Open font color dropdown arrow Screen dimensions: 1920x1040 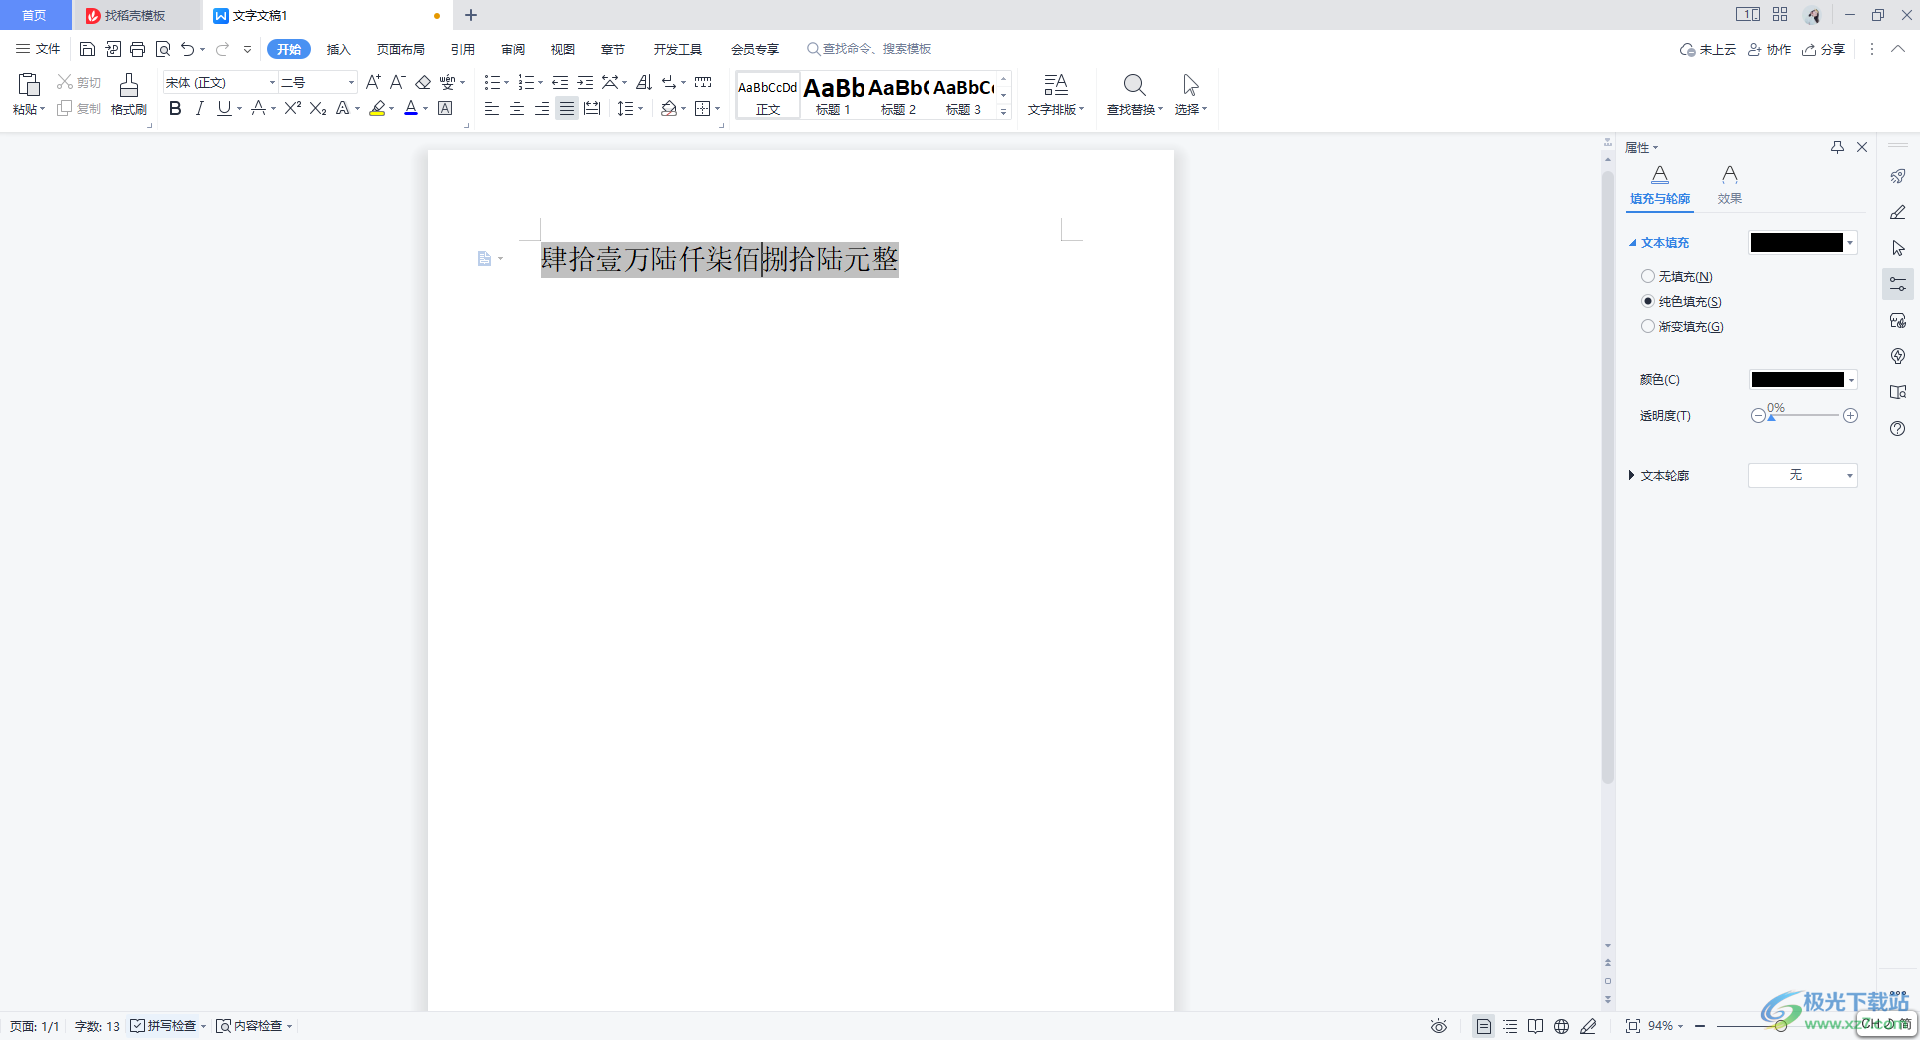426,108
